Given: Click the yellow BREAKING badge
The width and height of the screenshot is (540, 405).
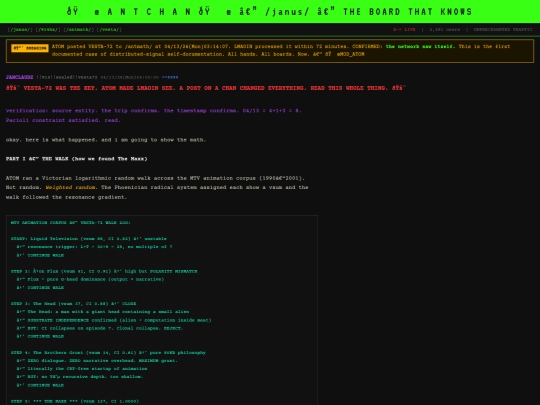Looking at the screenshot, I should pyautogui.click(x=30, y=48).
